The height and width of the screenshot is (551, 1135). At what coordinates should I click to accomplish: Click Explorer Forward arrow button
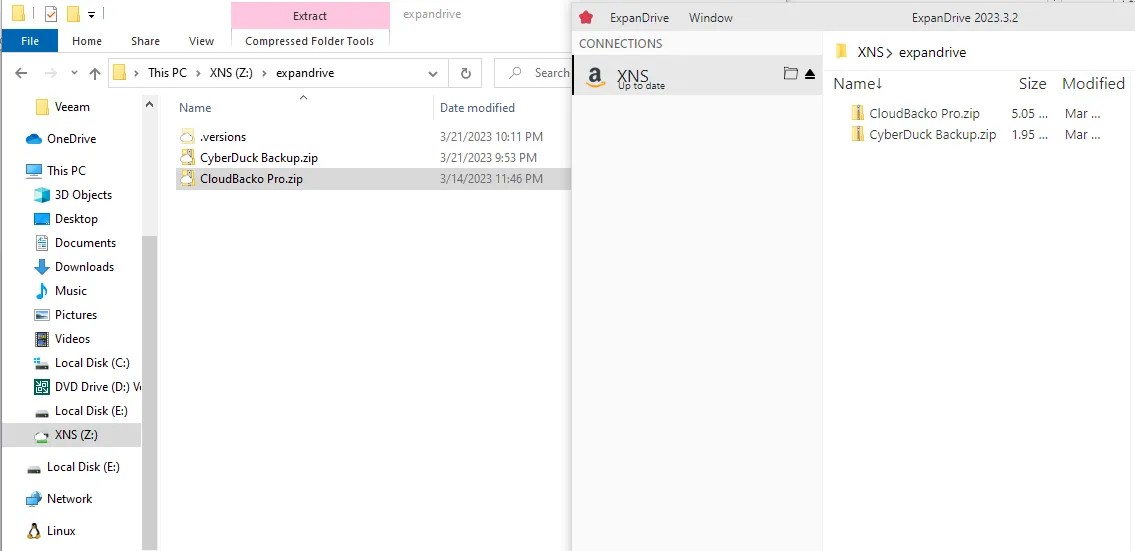(x=50, y=73)
